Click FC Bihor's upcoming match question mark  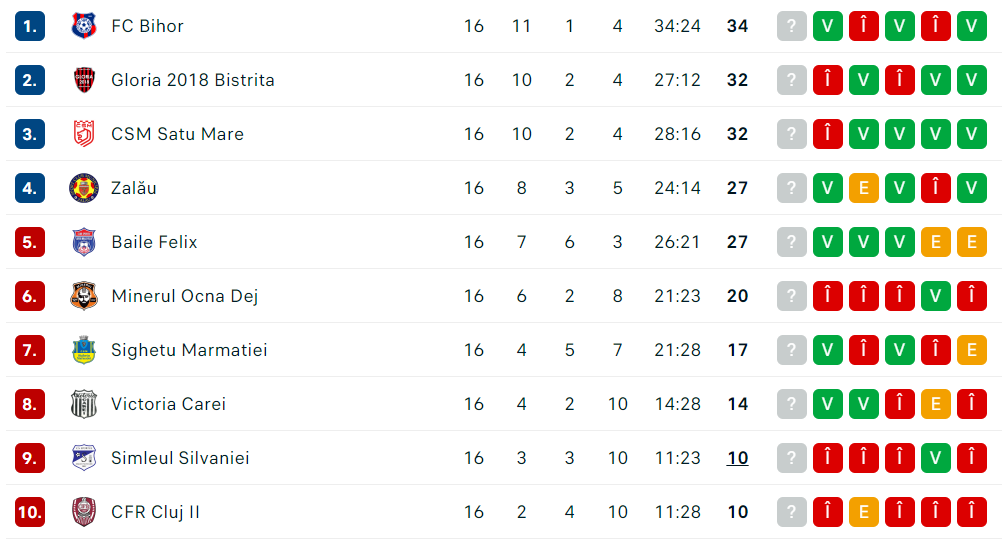(x=791, y=26)
